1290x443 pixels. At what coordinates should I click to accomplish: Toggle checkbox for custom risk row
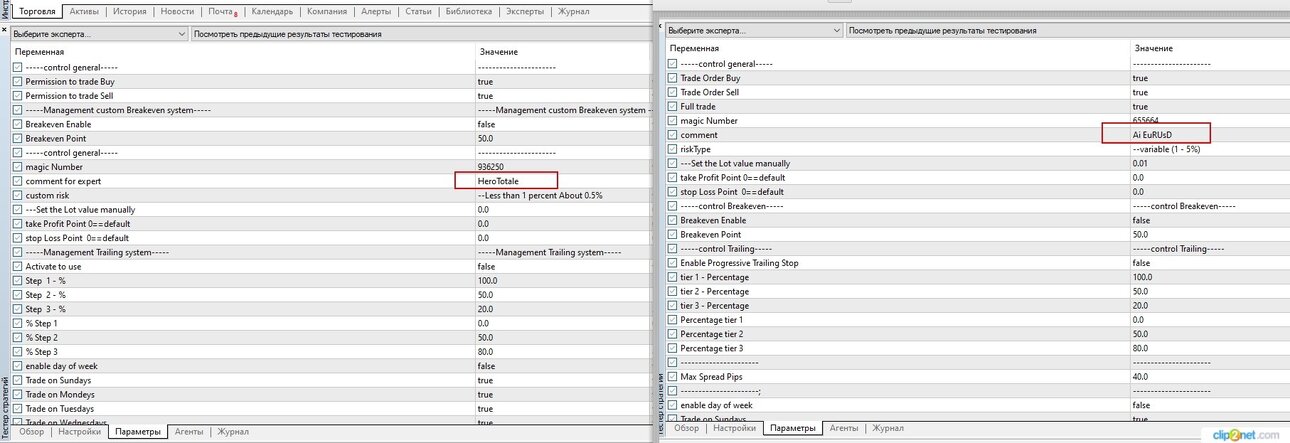pos(18,195)
